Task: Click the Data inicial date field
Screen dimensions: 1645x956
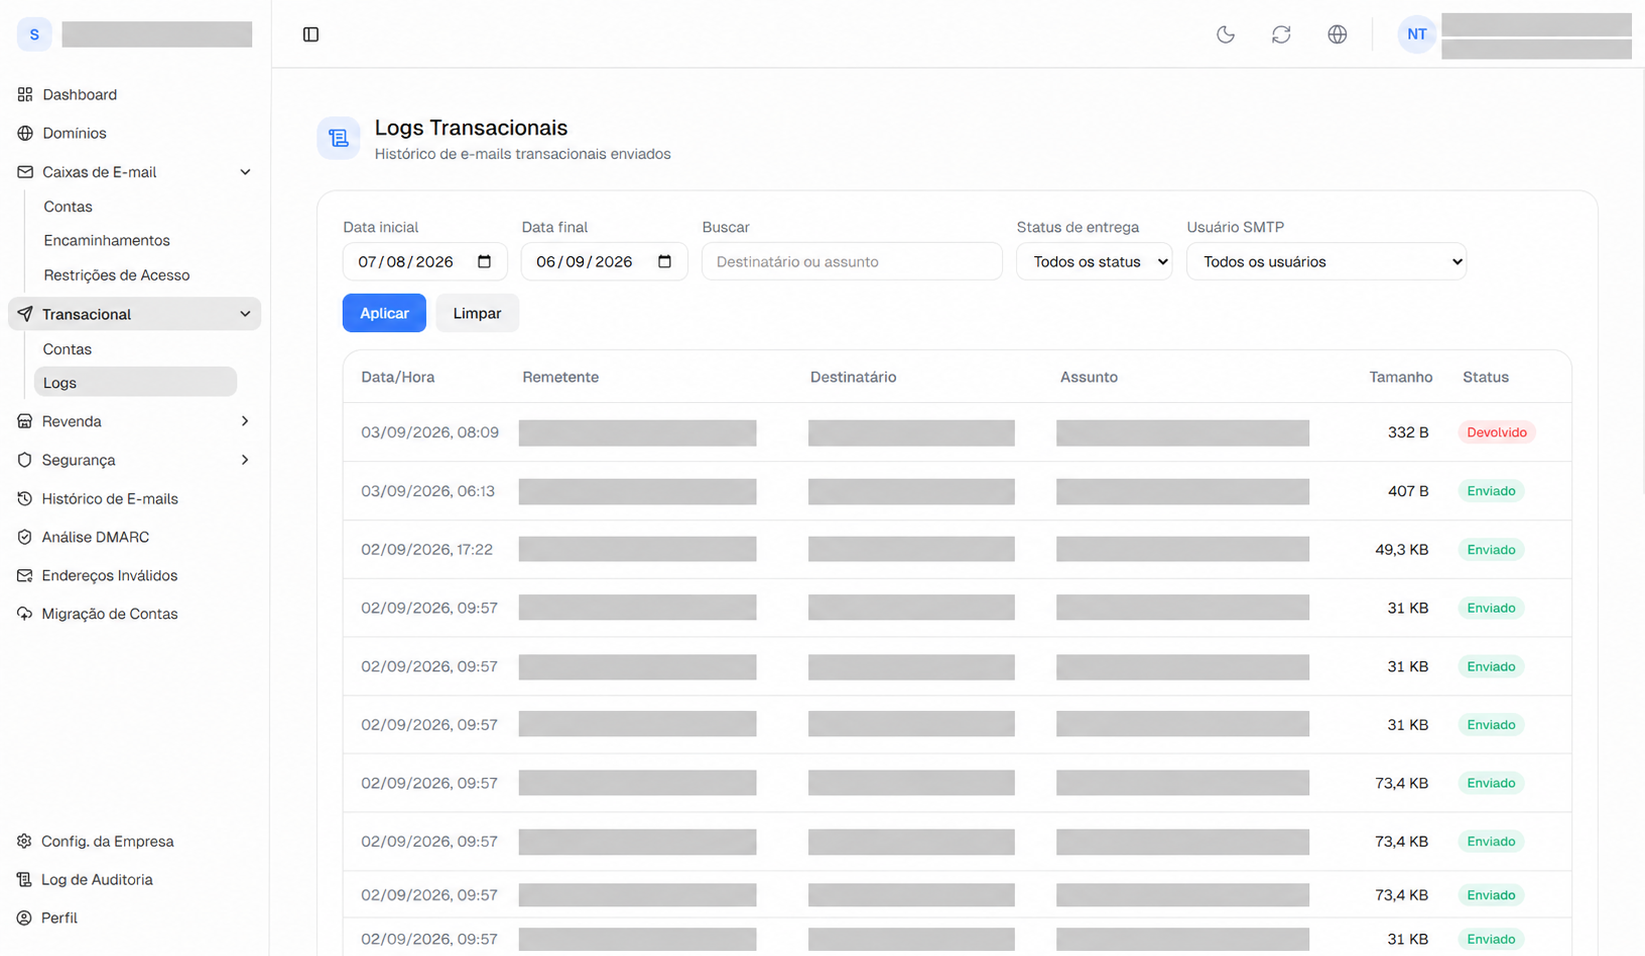Action: click(x=425, y=261)
